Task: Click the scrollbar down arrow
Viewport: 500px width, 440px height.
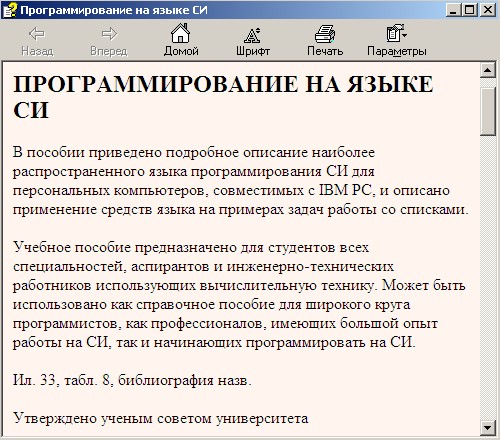Action: tap(488, 427)
